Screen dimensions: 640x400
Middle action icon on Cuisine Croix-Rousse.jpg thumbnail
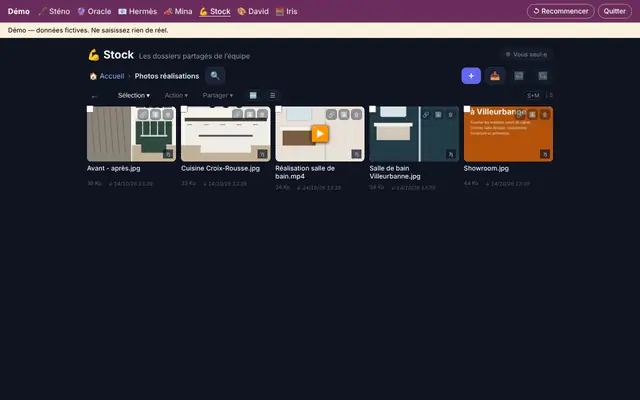coord(250,115)
